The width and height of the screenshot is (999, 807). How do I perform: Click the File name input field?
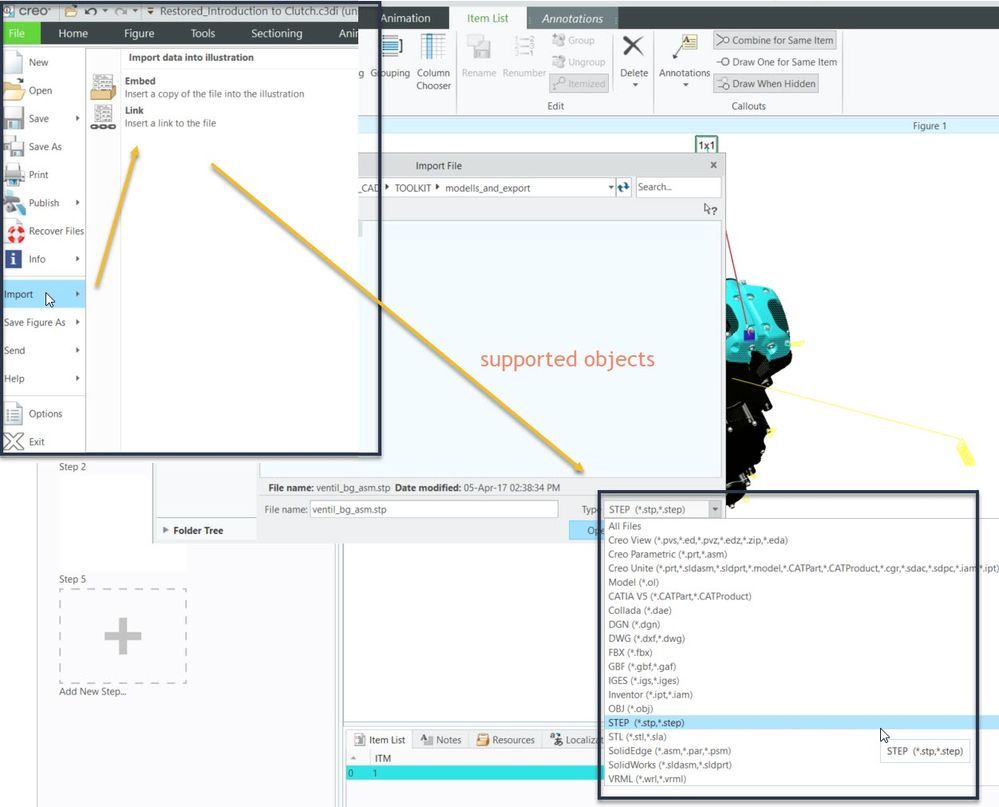[434, 509]
